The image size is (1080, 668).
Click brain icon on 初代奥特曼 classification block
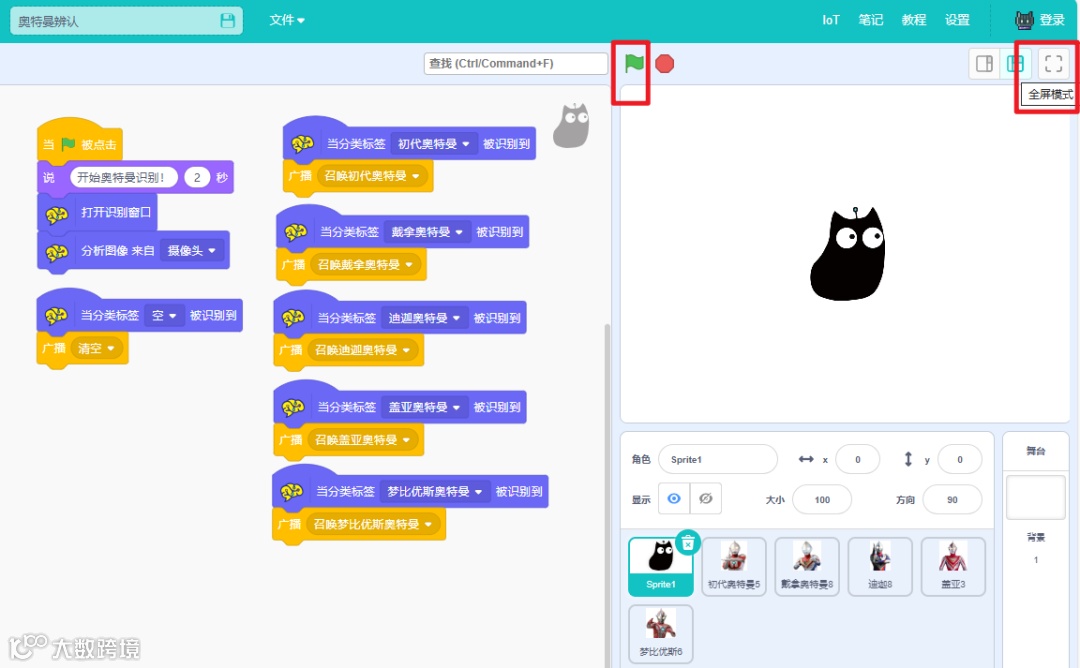coord(302,144)
